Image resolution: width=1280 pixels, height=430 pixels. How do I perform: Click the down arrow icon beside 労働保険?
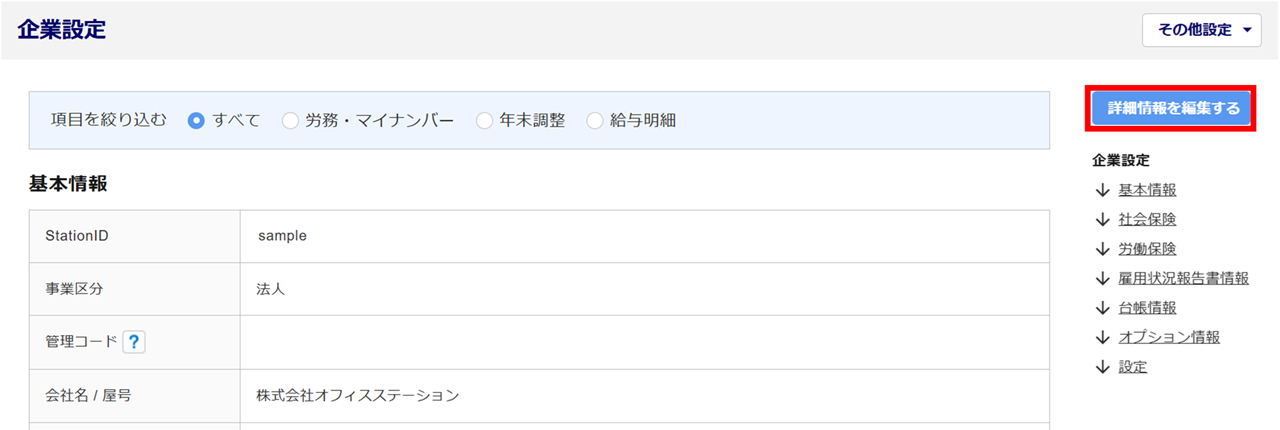[1103, 249]
